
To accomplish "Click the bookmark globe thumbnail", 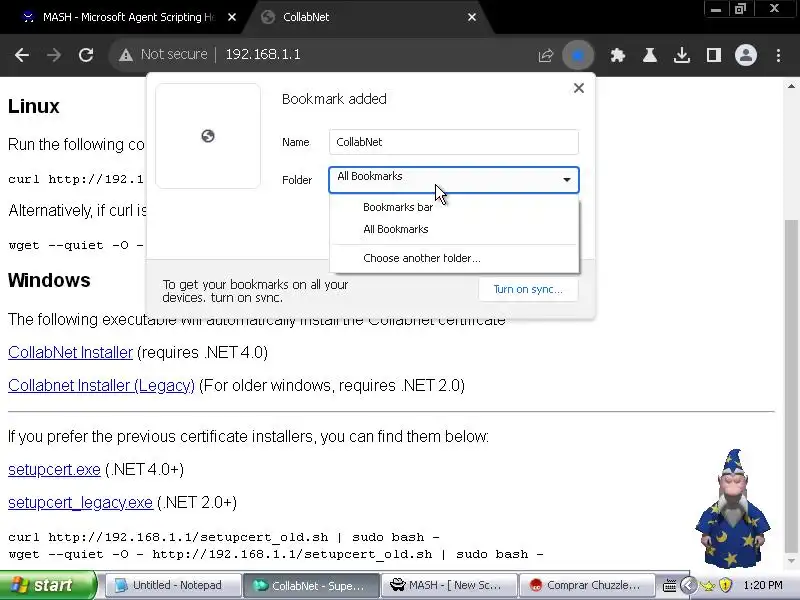I will tap(208, 136).
